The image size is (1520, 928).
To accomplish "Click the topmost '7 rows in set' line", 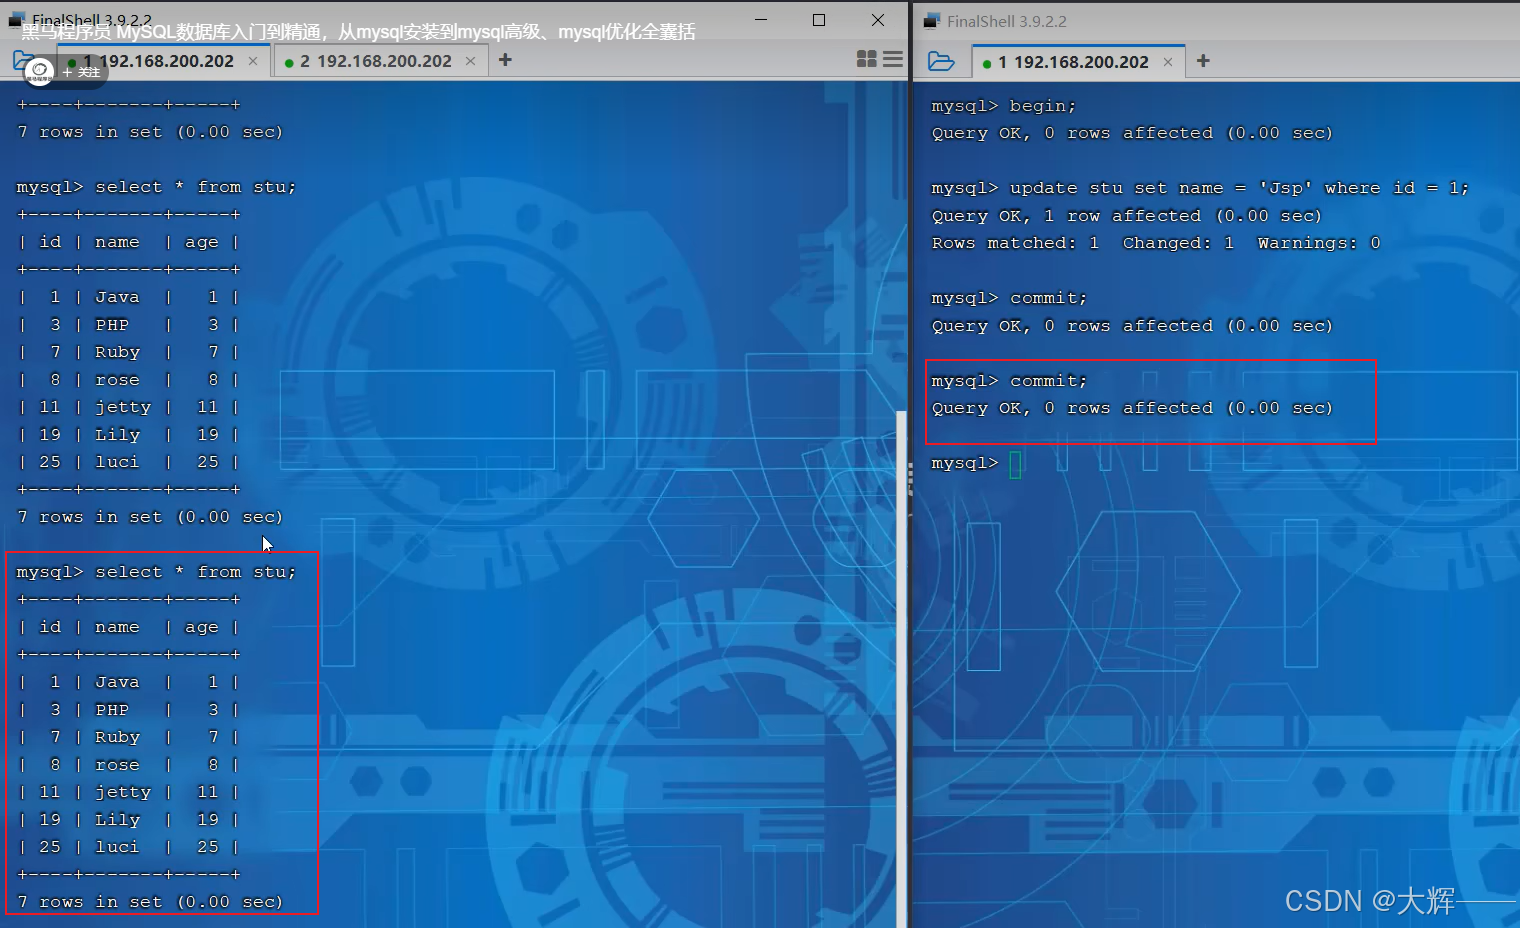I will pyautogui.click(x=150, y=132).
